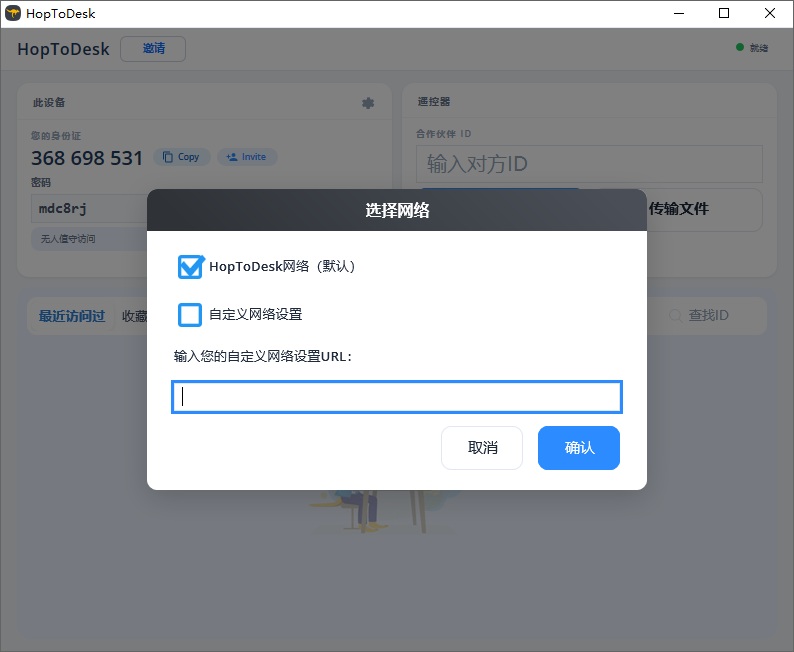Image resolution: width=794 pixels, height=652 pixels.
Task: Click the dialog label 输入您的自定义网络设置URL
Action: [x=262, y=356]
